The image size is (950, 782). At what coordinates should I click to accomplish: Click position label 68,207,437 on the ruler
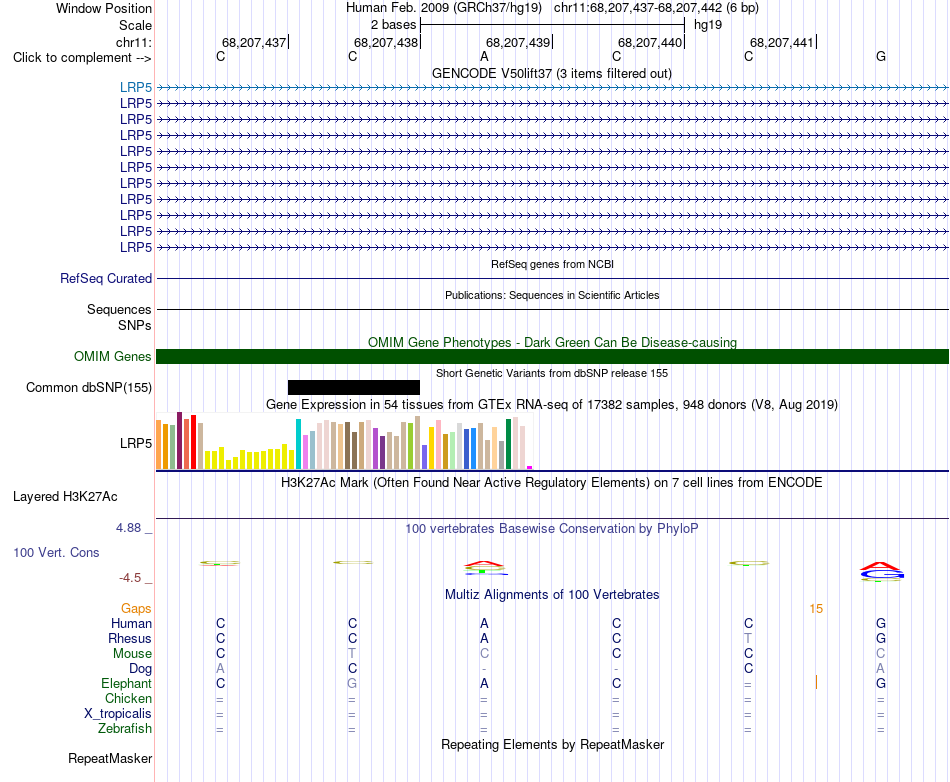254,42
